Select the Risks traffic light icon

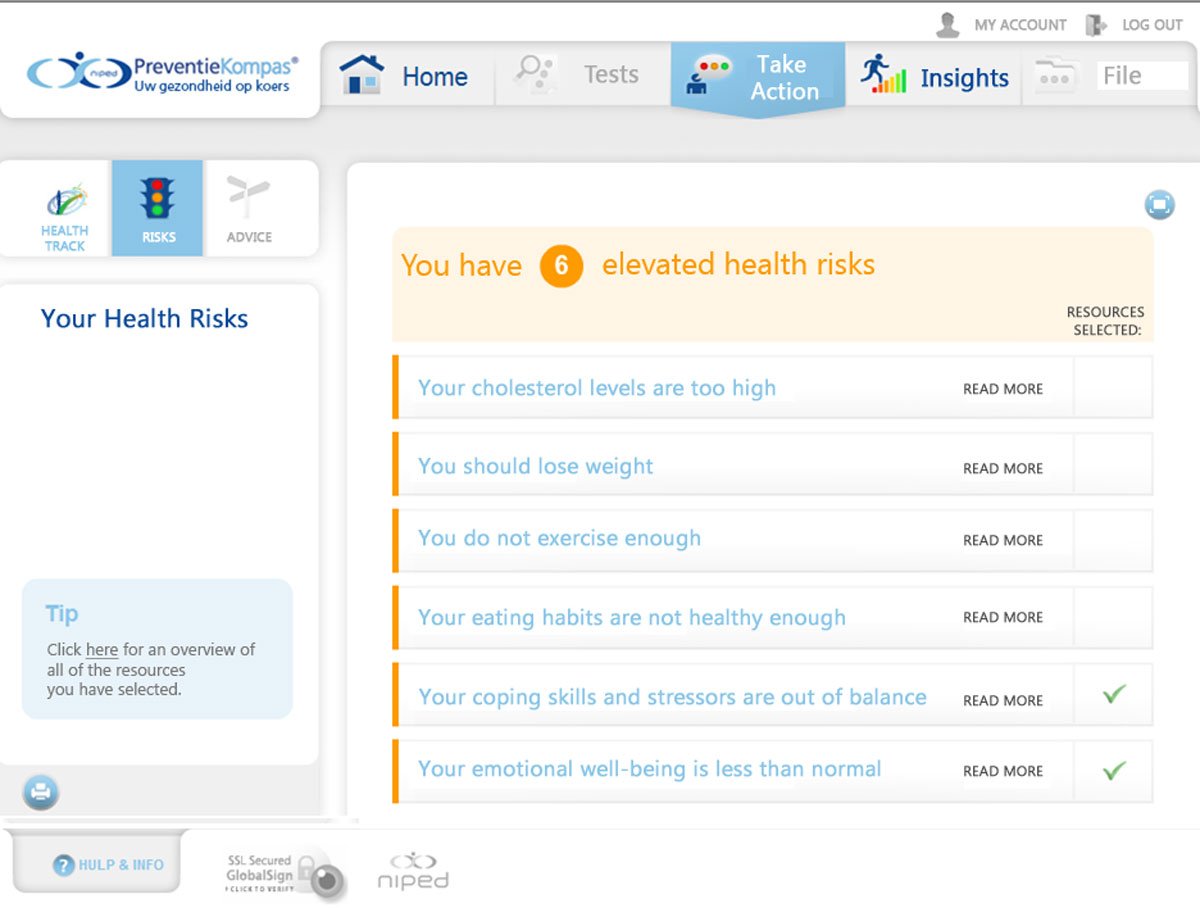[x=158, y=209]
